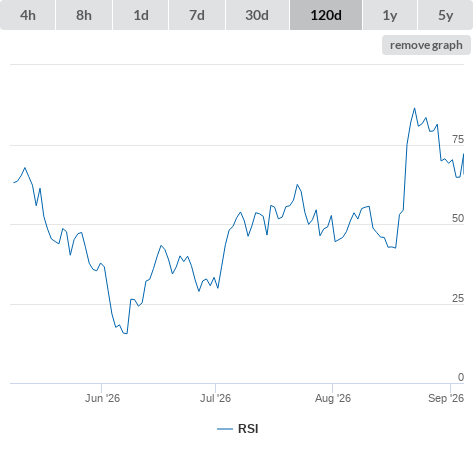
Task: Switch chart to 1y range
Action: pyautogui.click(x=390, y=15)
